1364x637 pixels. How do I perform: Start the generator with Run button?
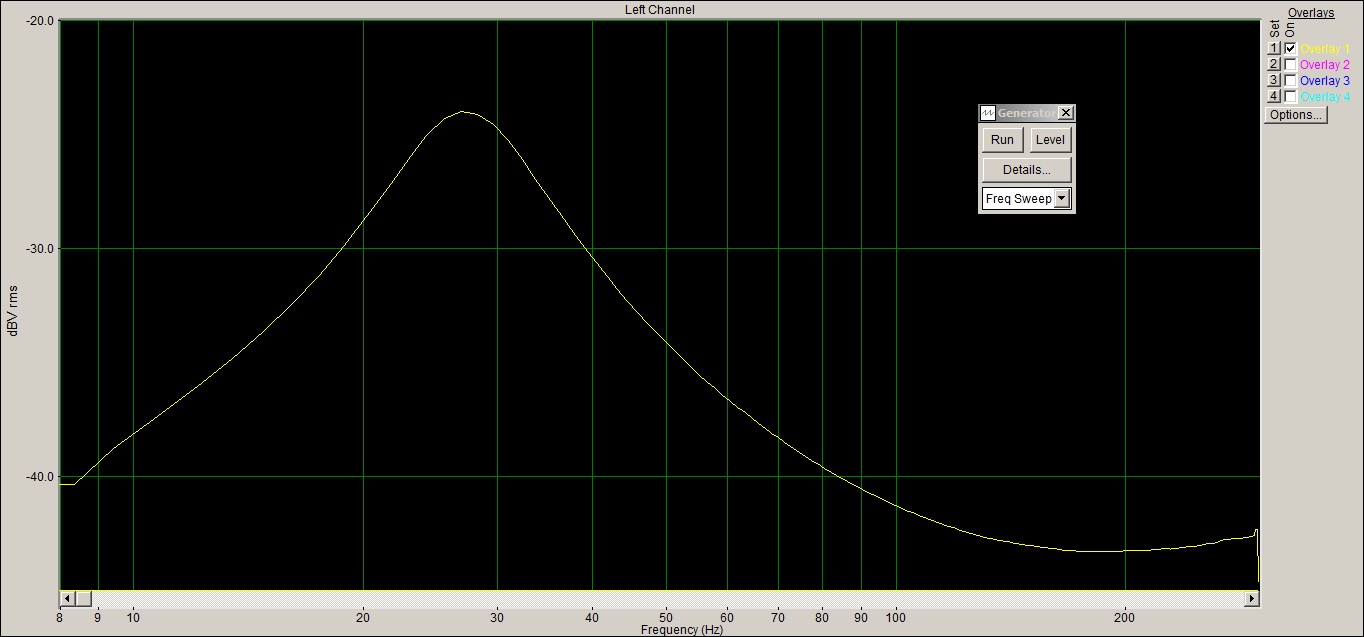point(1002,140)
